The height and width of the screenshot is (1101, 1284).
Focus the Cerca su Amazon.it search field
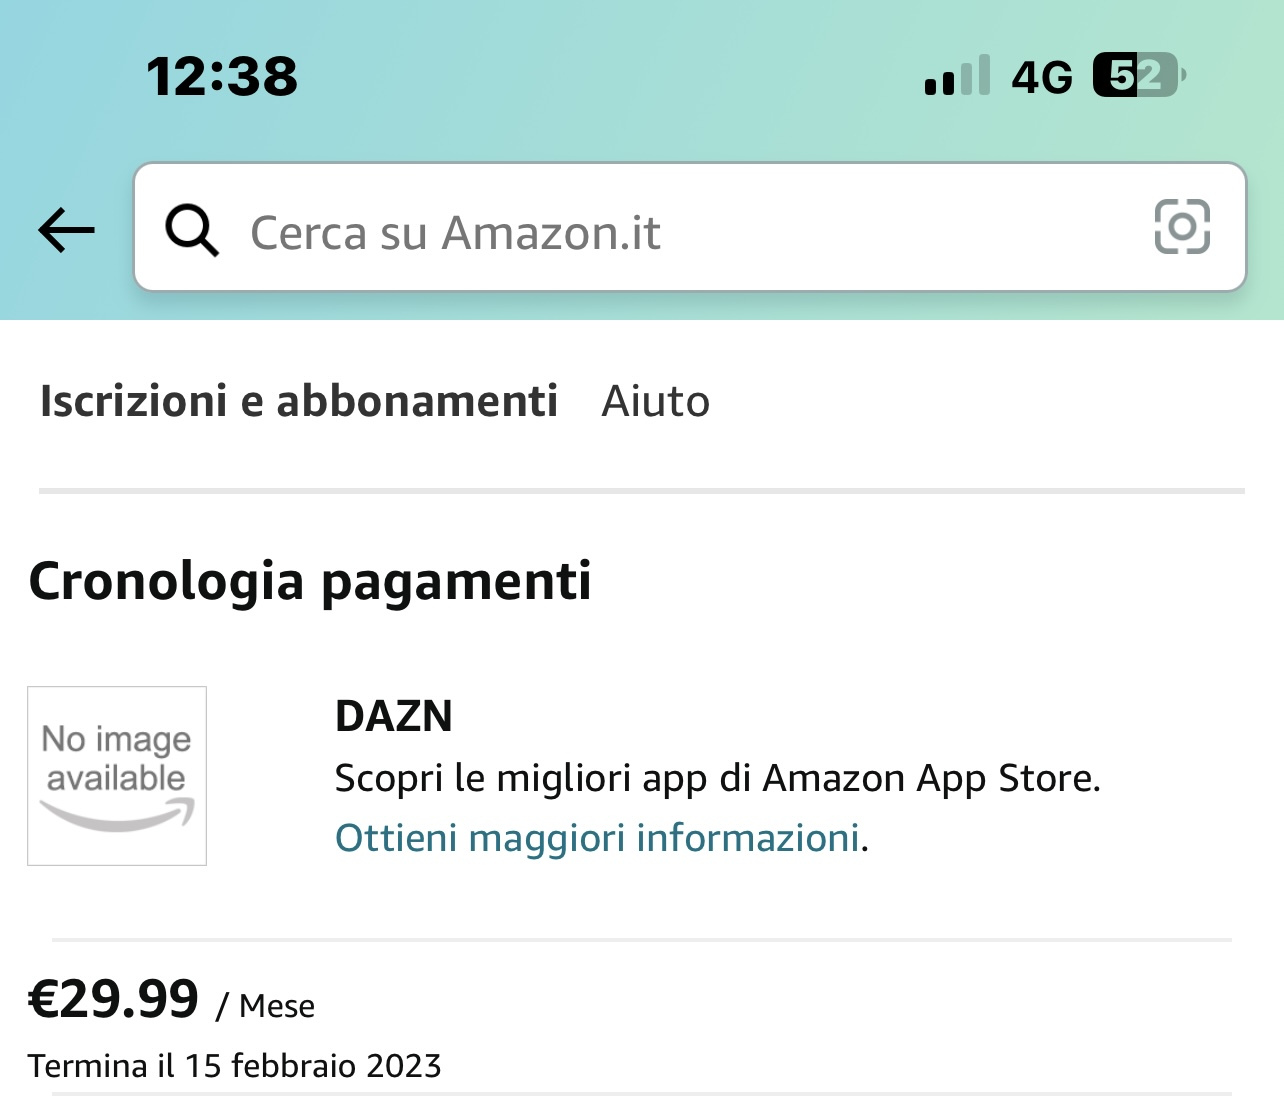point(690,227)
